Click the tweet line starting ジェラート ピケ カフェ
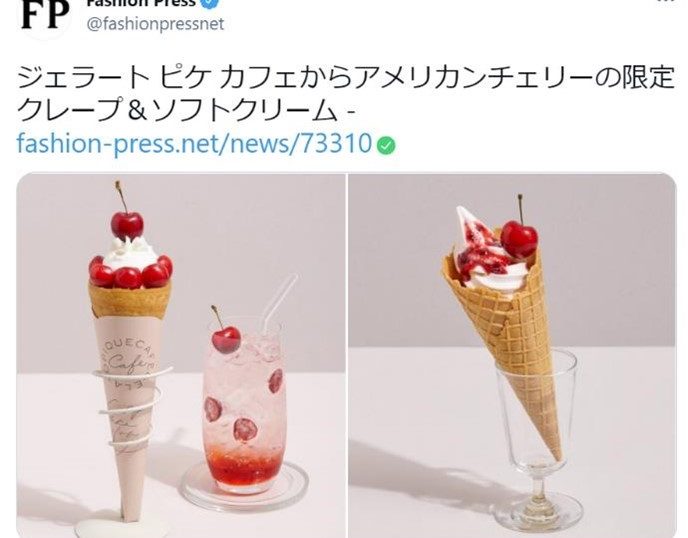This screenshot has width=688, height=538. tap(345, 78)
